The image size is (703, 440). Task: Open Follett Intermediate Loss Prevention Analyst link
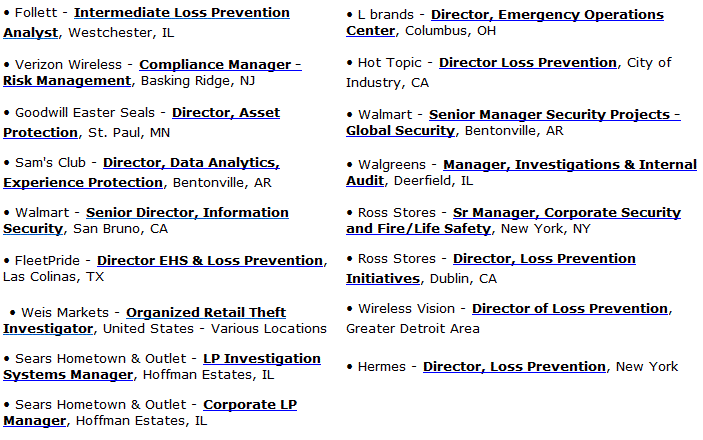[182, 13]
